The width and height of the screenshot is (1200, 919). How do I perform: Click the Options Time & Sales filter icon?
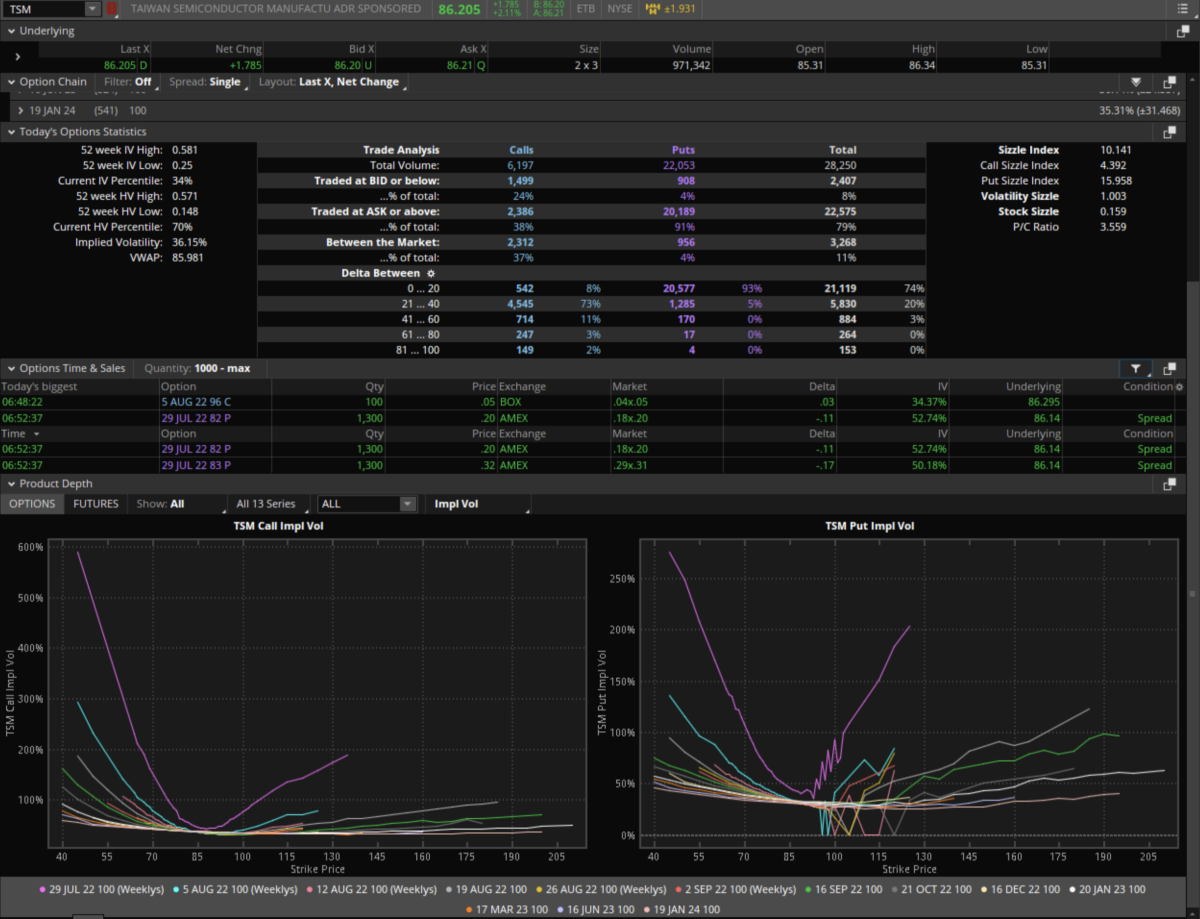pos(1136,368)
